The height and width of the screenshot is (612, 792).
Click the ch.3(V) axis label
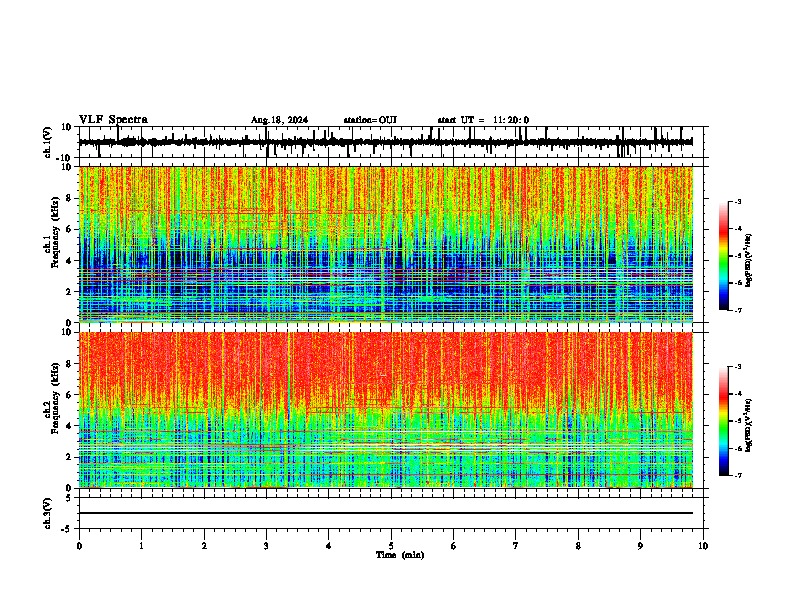pos(47,513)
